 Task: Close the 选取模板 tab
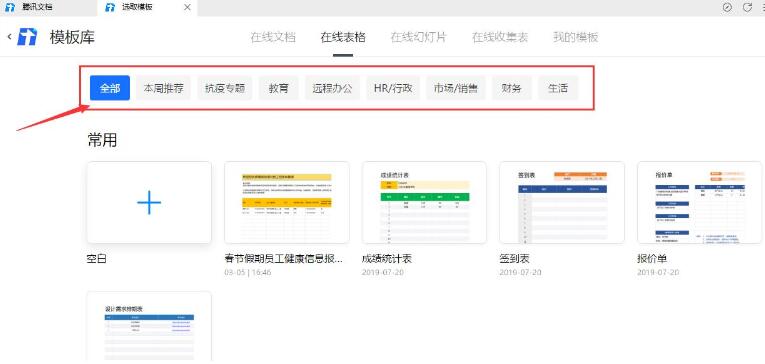(187, 7)
